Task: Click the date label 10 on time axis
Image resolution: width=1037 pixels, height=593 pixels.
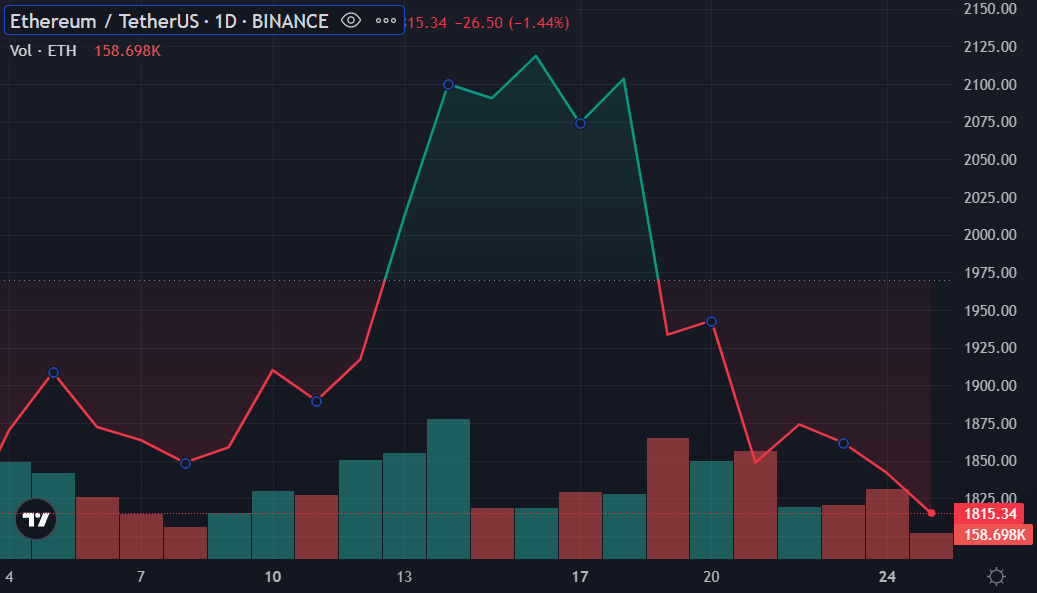Action: [272, 577]
